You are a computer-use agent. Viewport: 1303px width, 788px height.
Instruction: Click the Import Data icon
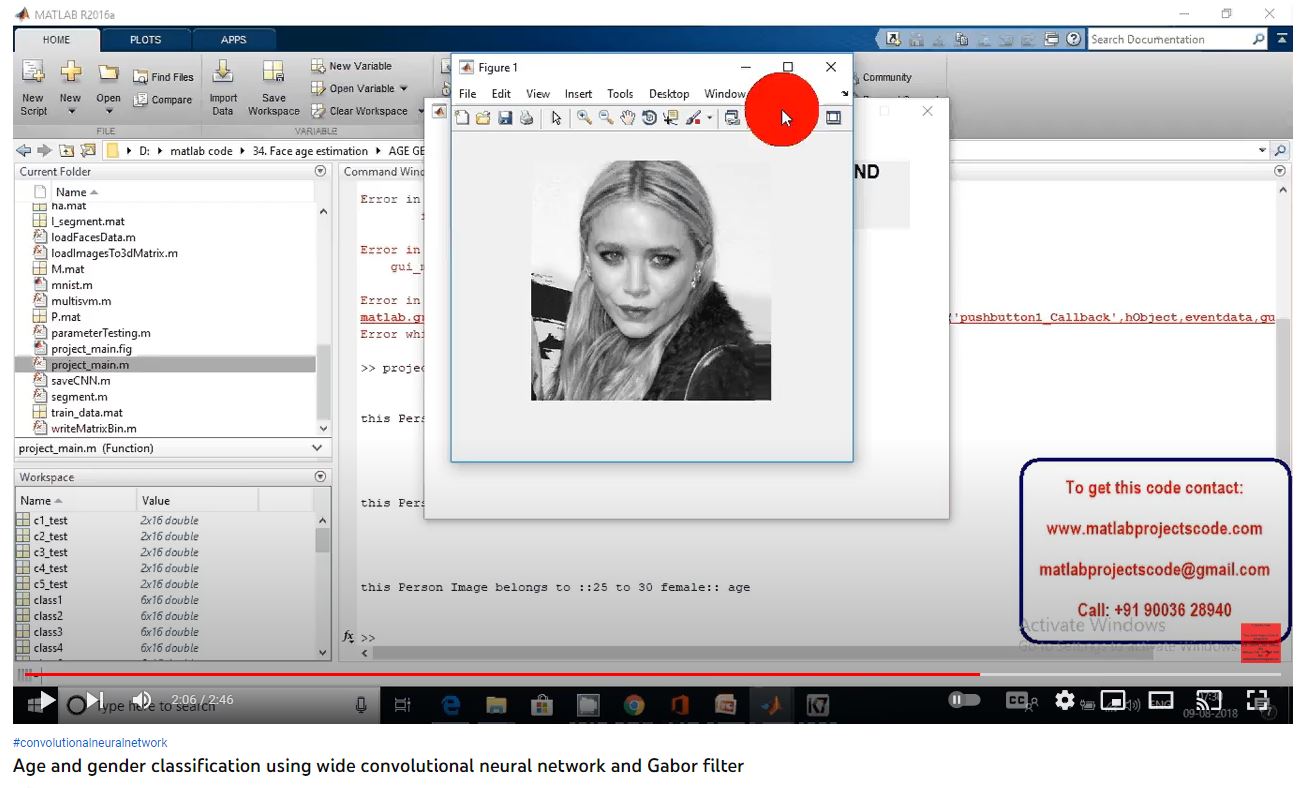tap(223, 85)
